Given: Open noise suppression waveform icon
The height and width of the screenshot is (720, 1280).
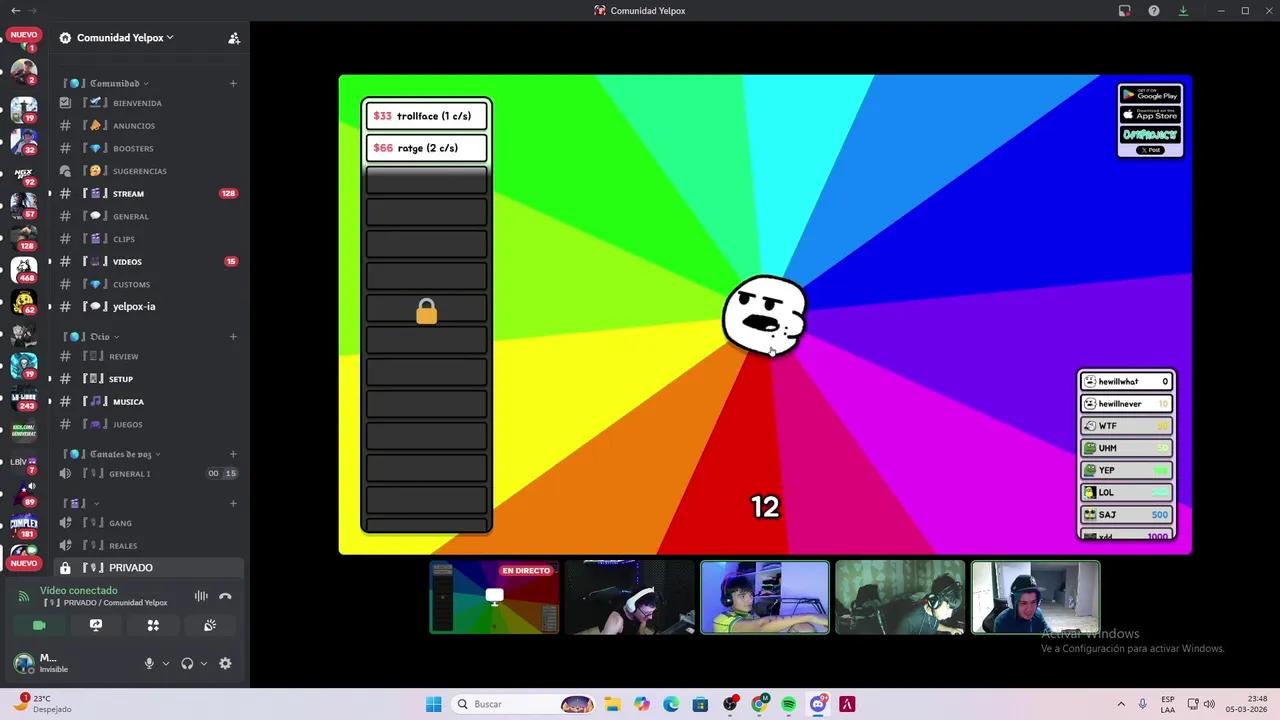Looking at the screenshot, I should 201,596.
